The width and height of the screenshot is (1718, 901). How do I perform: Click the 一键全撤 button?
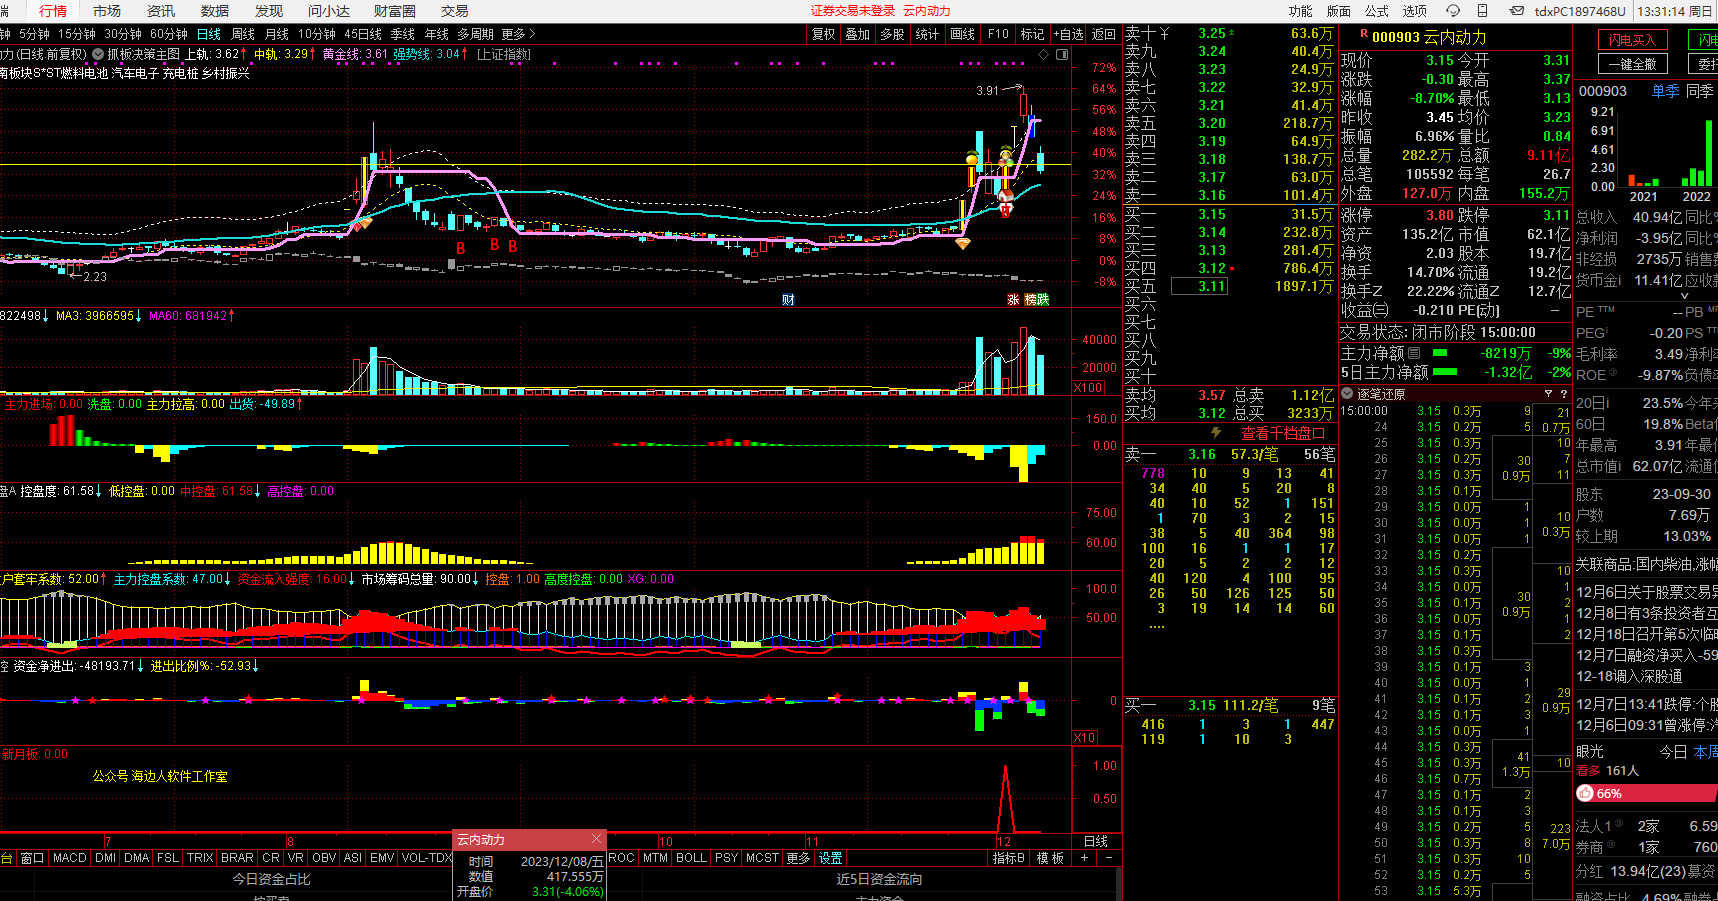pyautogui.click(x=1632, y=64)
